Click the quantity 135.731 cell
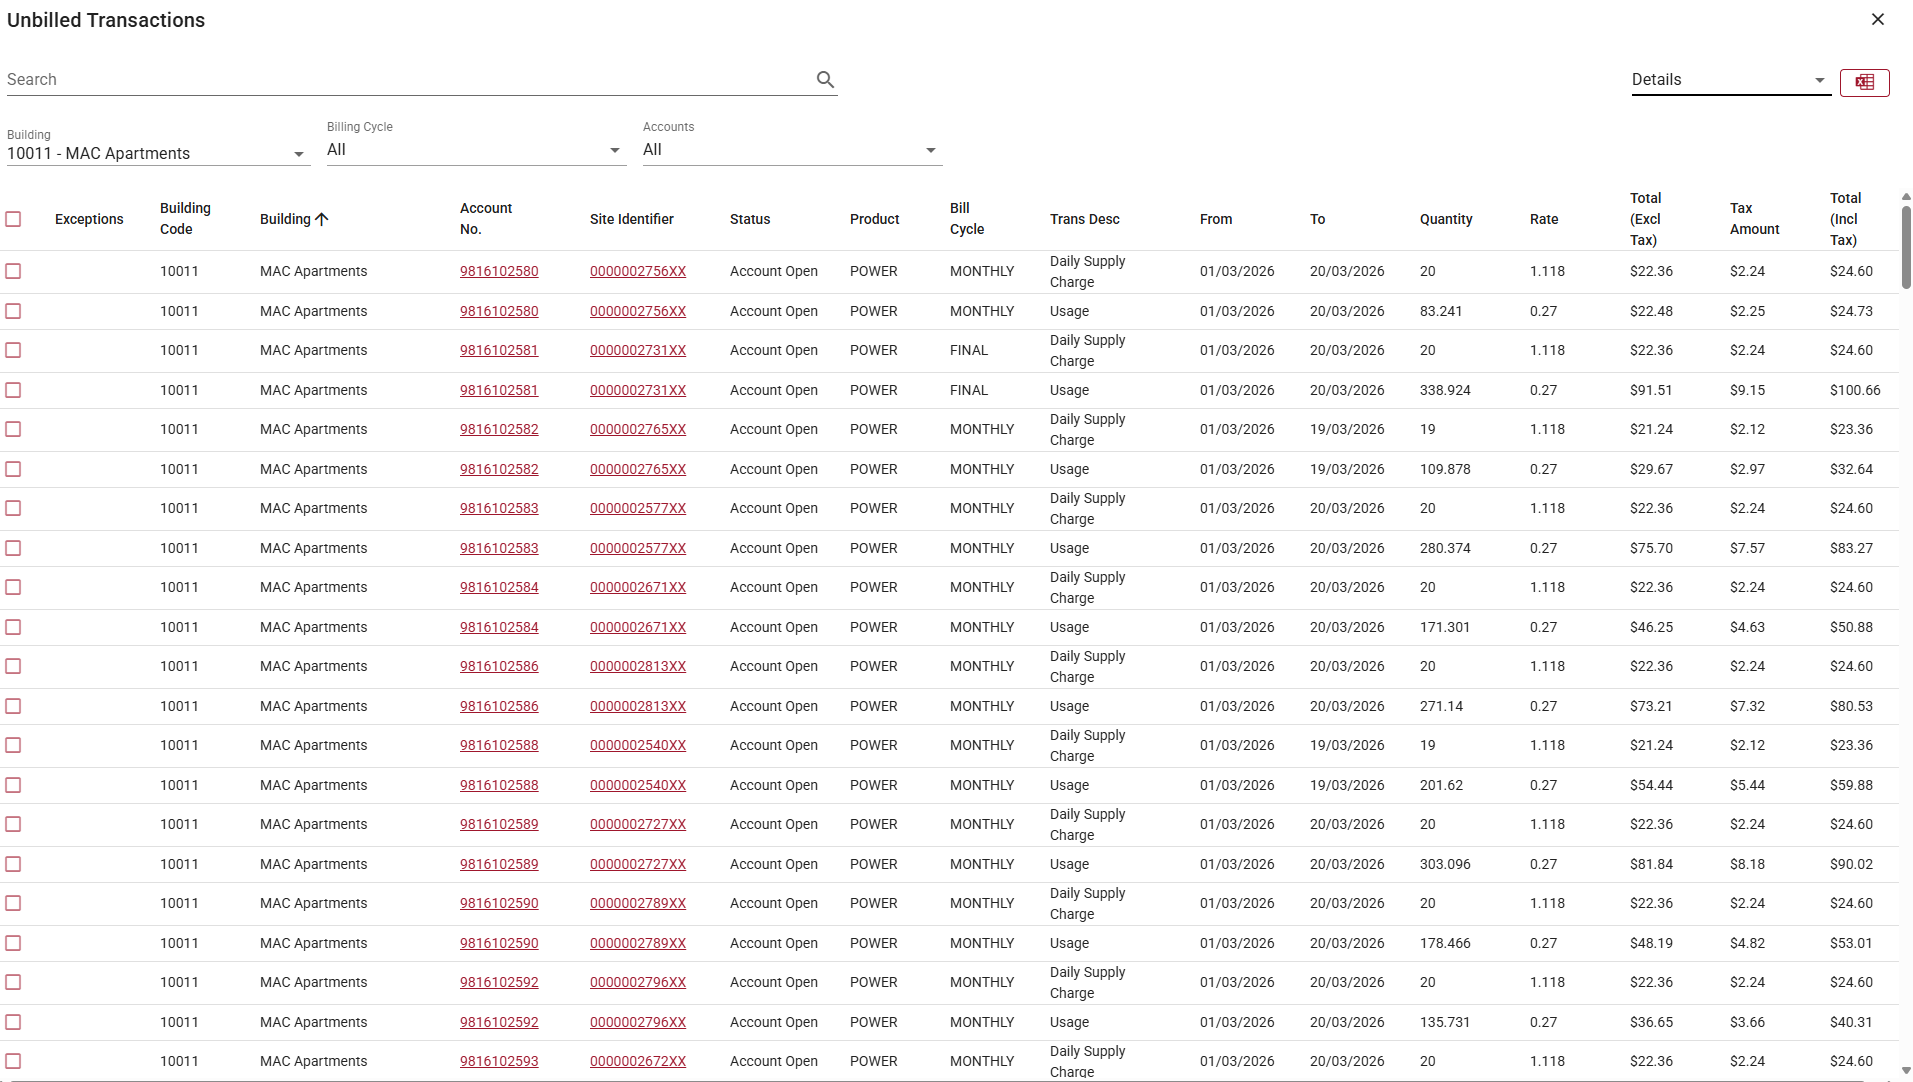The height and width of the screenshot is (1082, 1913). click(x=1445, y=1022)
